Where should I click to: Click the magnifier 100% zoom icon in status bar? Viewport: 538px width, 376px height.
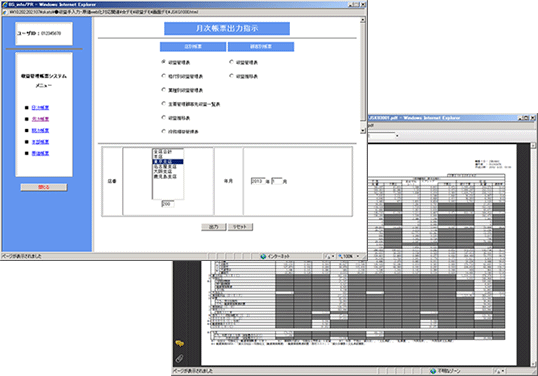coord(340,256)
